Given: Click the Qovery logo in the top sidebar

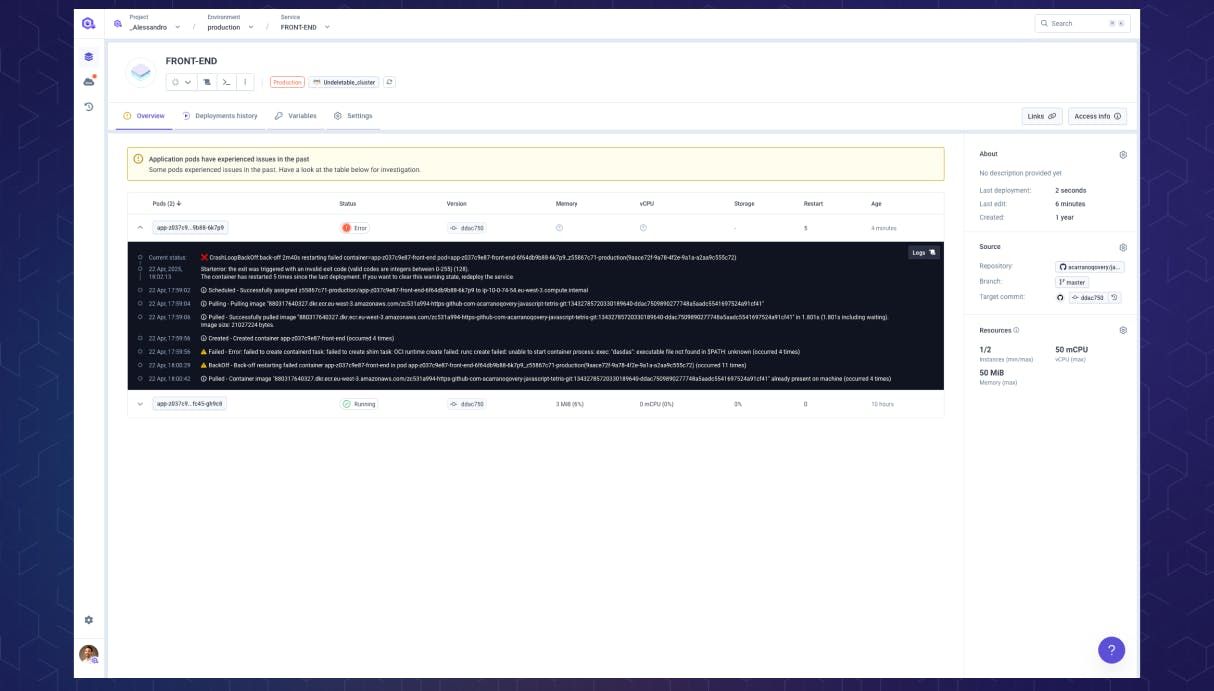Looking at the screenshot, I should (x=88, y=22).
